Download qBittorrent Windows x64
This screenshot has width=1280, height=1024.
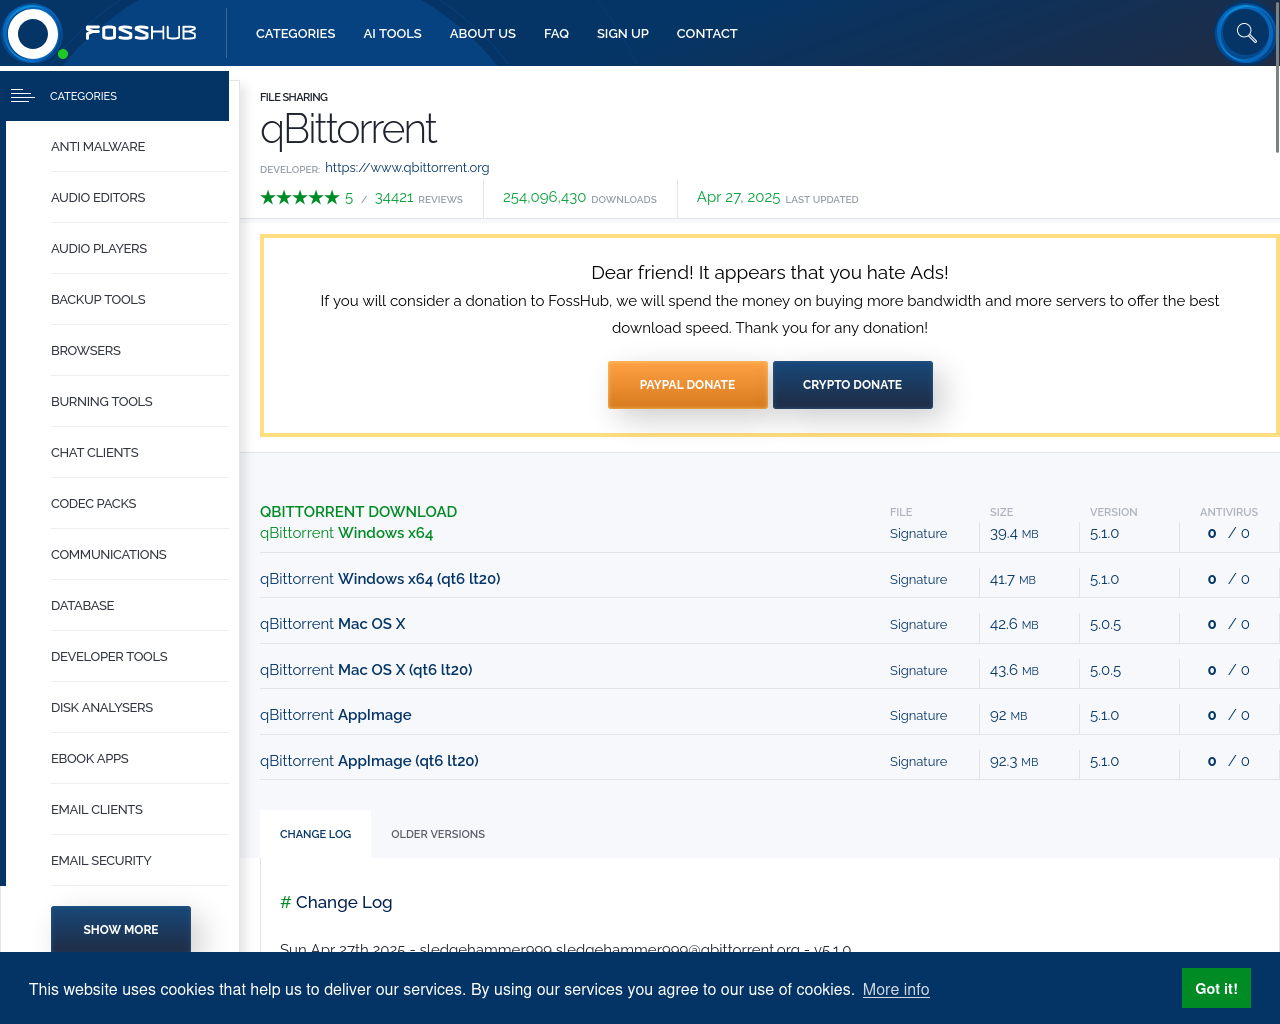coord(347,533)
